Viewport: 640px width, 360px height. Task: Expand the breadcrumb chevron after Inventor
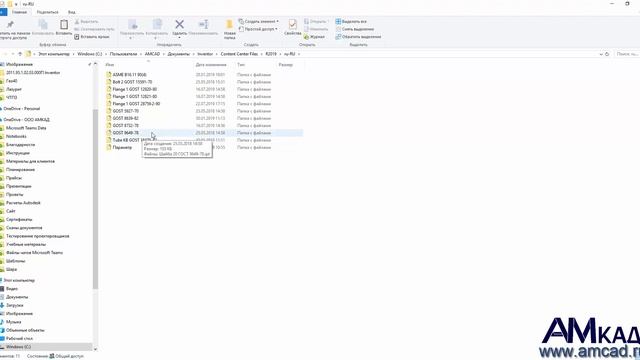pyautogui.click(x=216, y=54)
